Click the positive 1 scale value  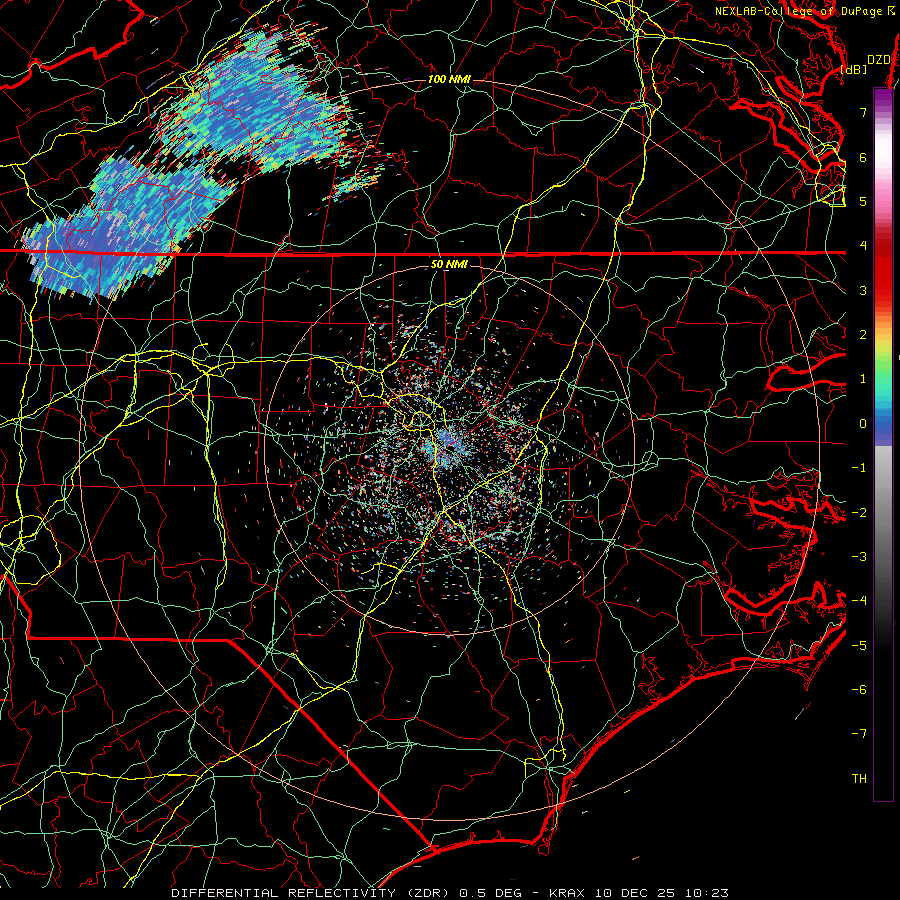[x=863, y=379]
